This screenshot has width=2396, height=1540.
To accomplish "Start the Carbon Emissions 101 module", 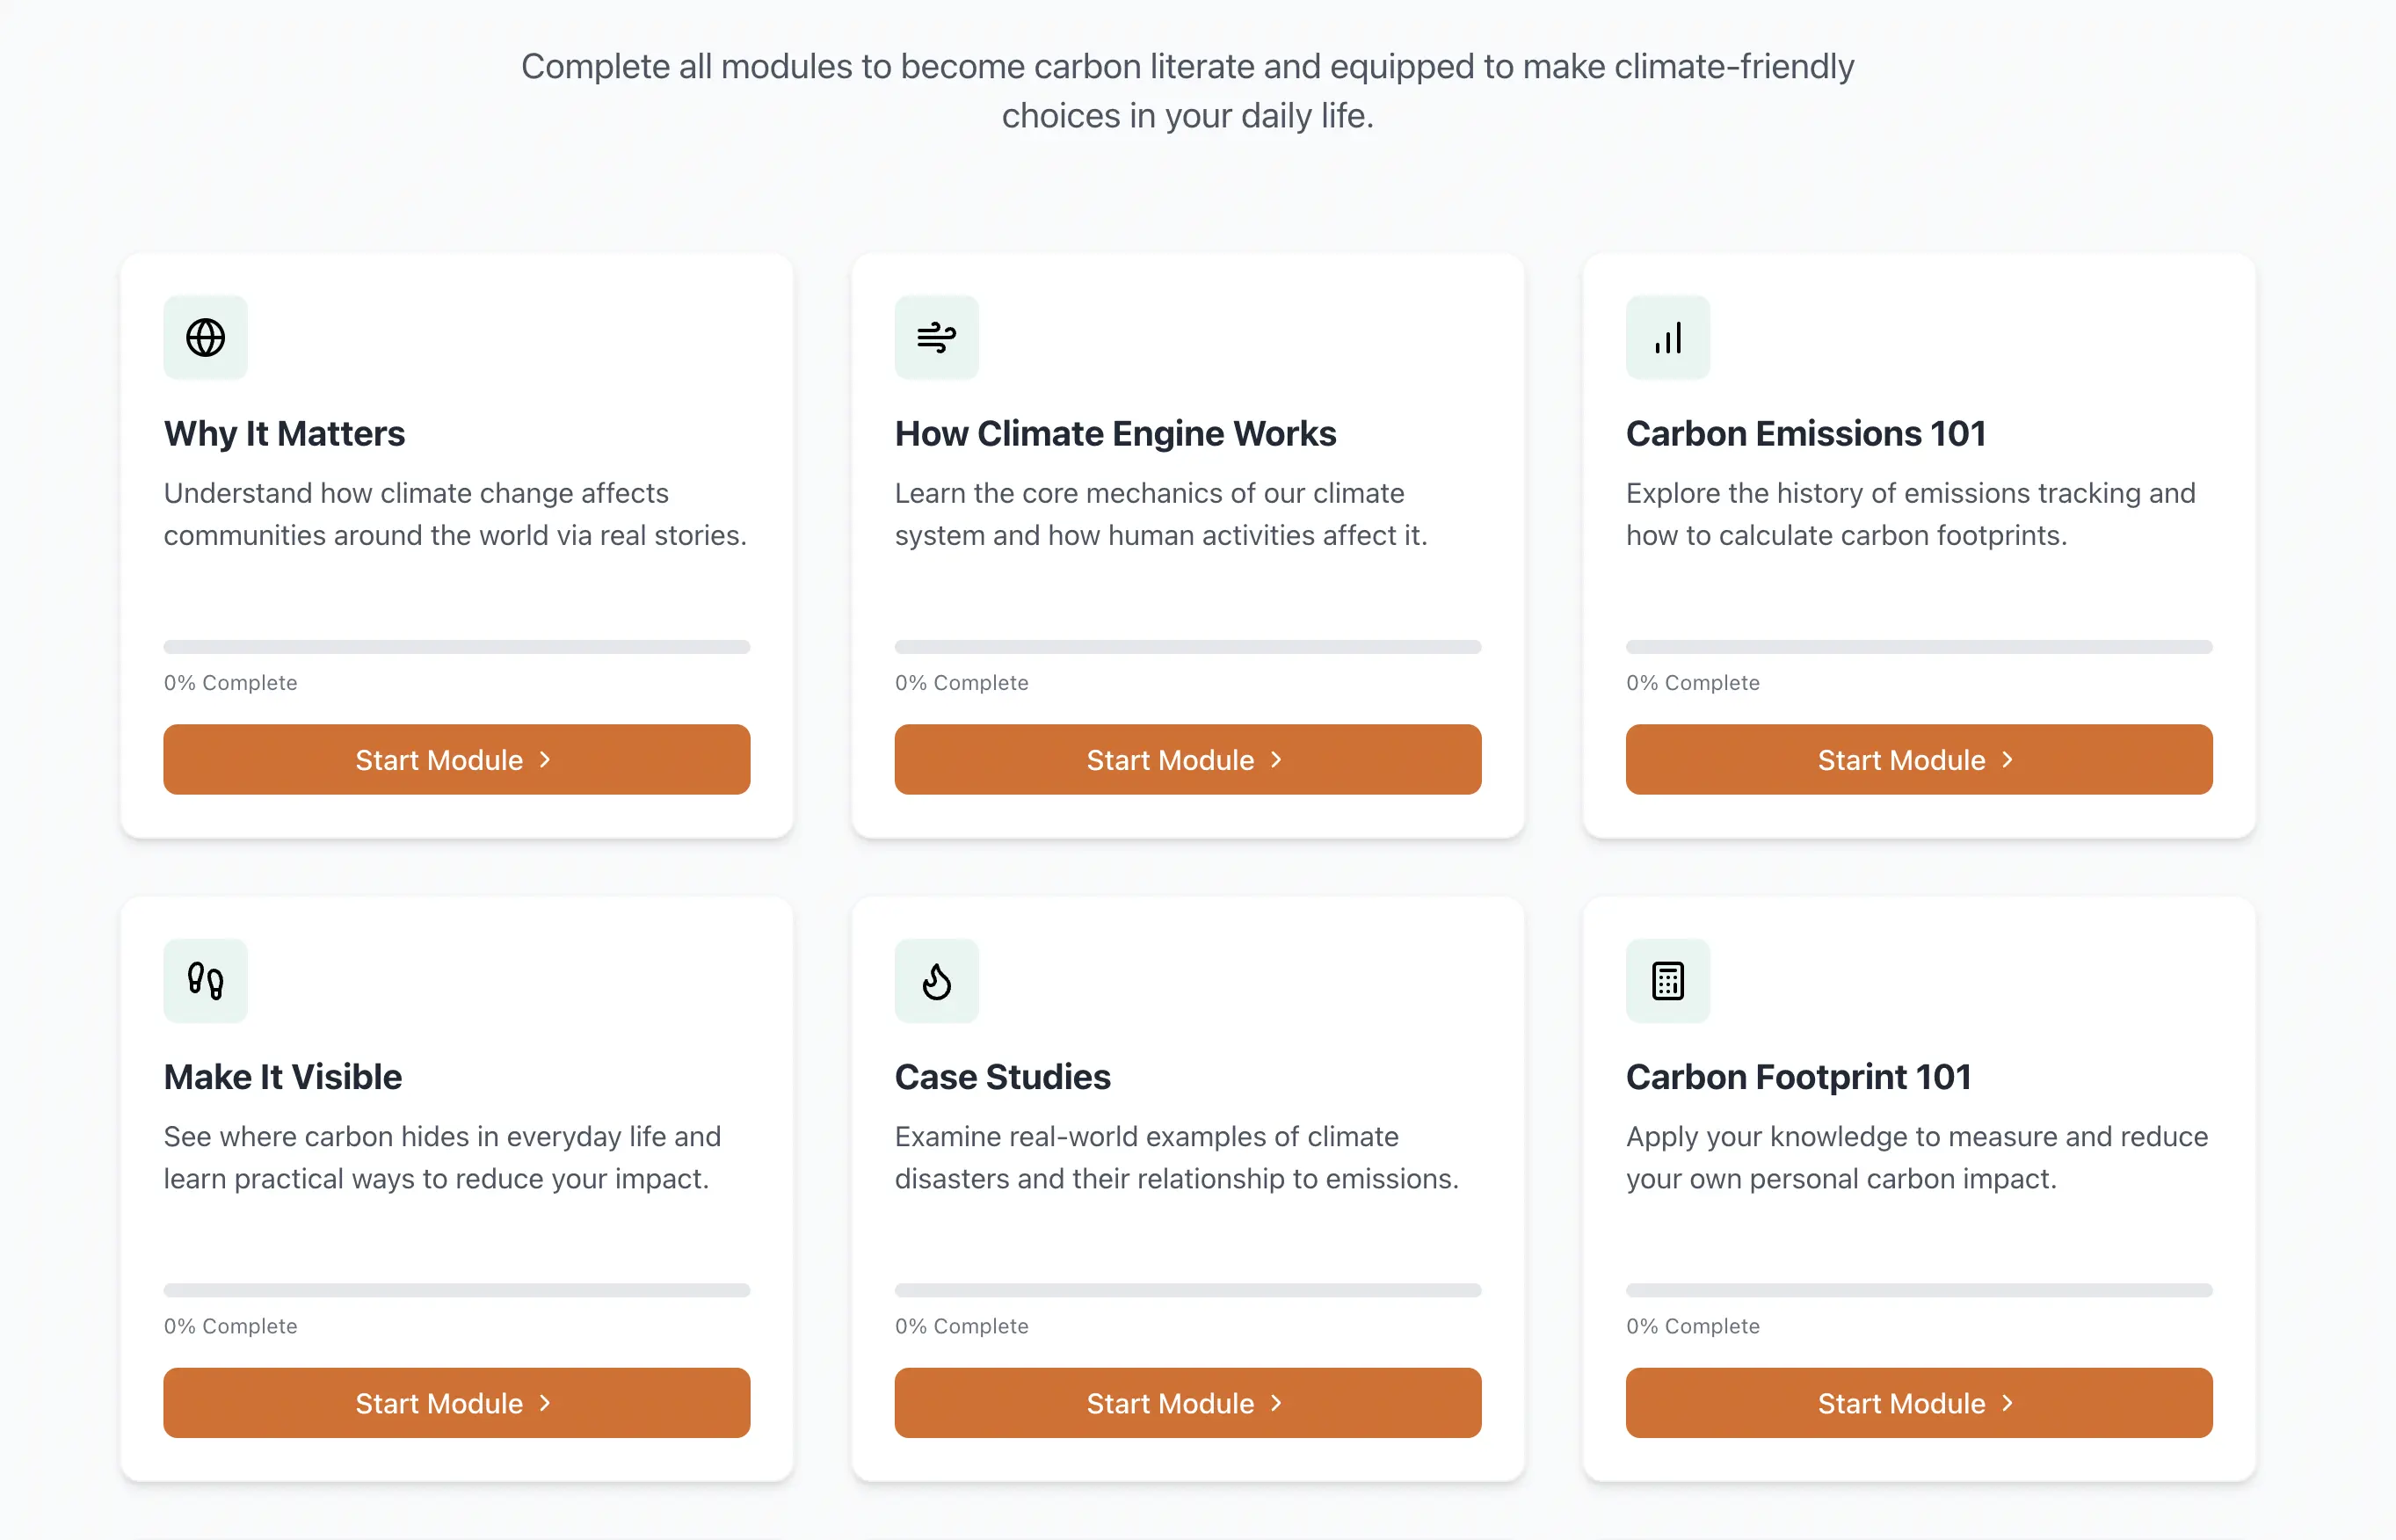I will click(x=1918, y=760).
